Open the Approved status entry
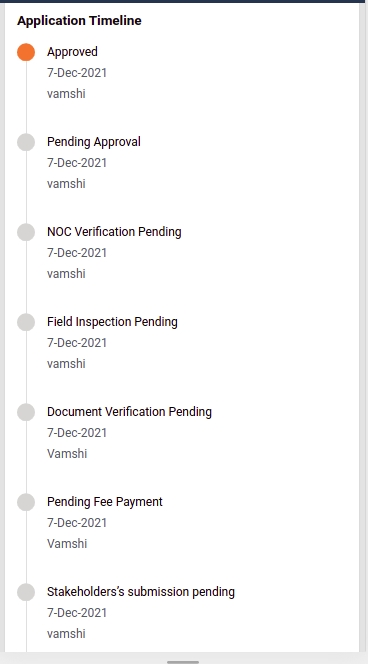The width and height of the screenshot is (368, 664). click(x=72, y=52)
